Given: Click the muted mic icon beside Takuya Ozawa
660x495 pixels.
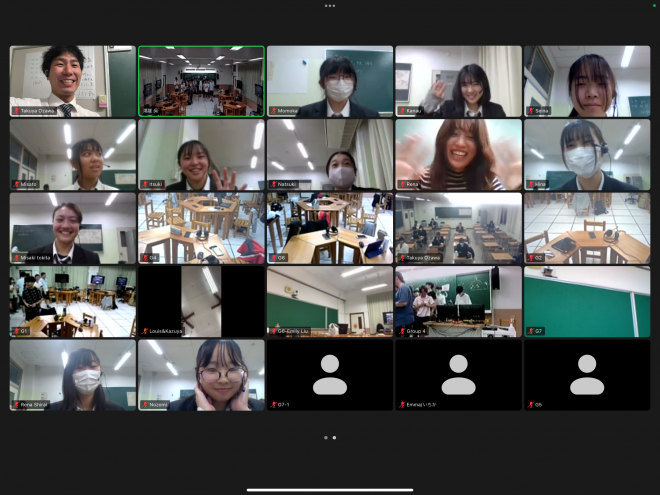Looking at the screenshot, I should [16, 111].
